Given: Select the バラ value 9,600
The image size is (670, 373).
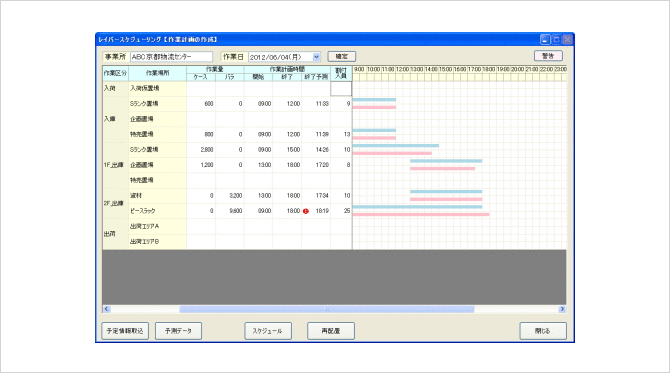Looking at the screenshot, I should [230, 211].
